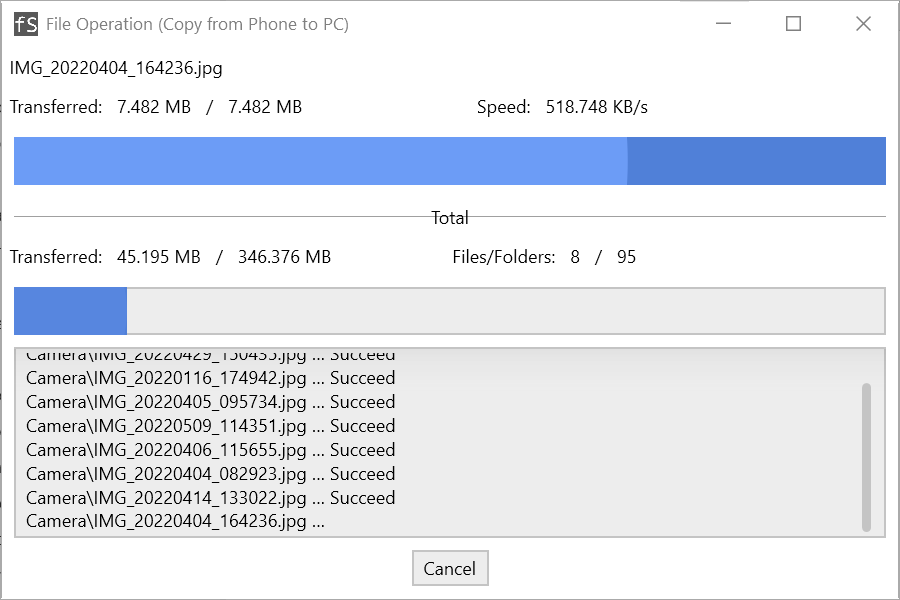Cancel the file copy operation
This screenshot has width=900, height=600.
(450, 568)
